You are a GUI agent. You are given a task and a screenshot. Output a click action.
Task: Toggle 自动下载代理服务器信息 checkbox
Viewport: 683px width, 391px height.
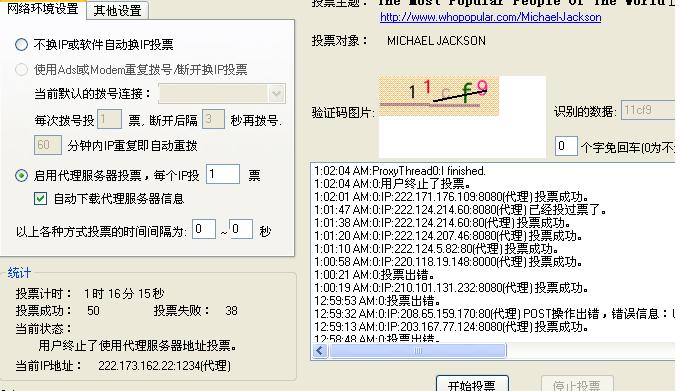click(41, 199)
